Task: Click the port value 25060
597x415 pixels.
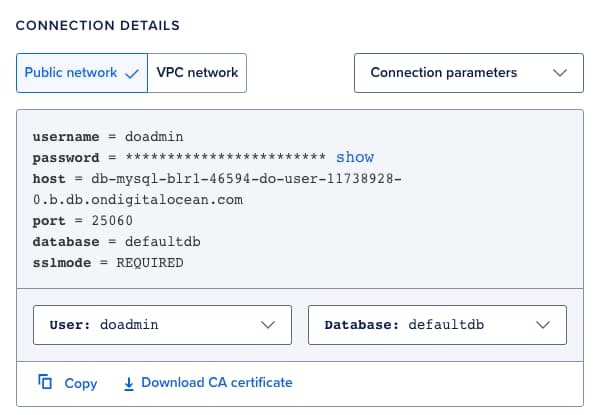Action: coord(112,220)
